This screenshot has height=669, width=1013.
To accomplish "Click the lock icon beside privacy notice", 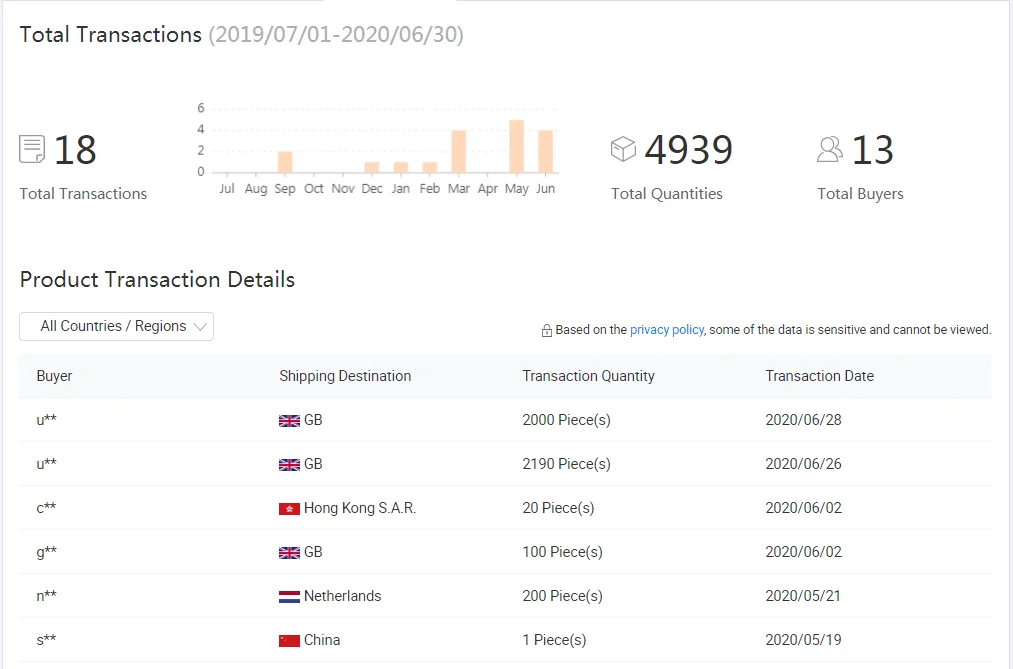I will click(547, 330).
